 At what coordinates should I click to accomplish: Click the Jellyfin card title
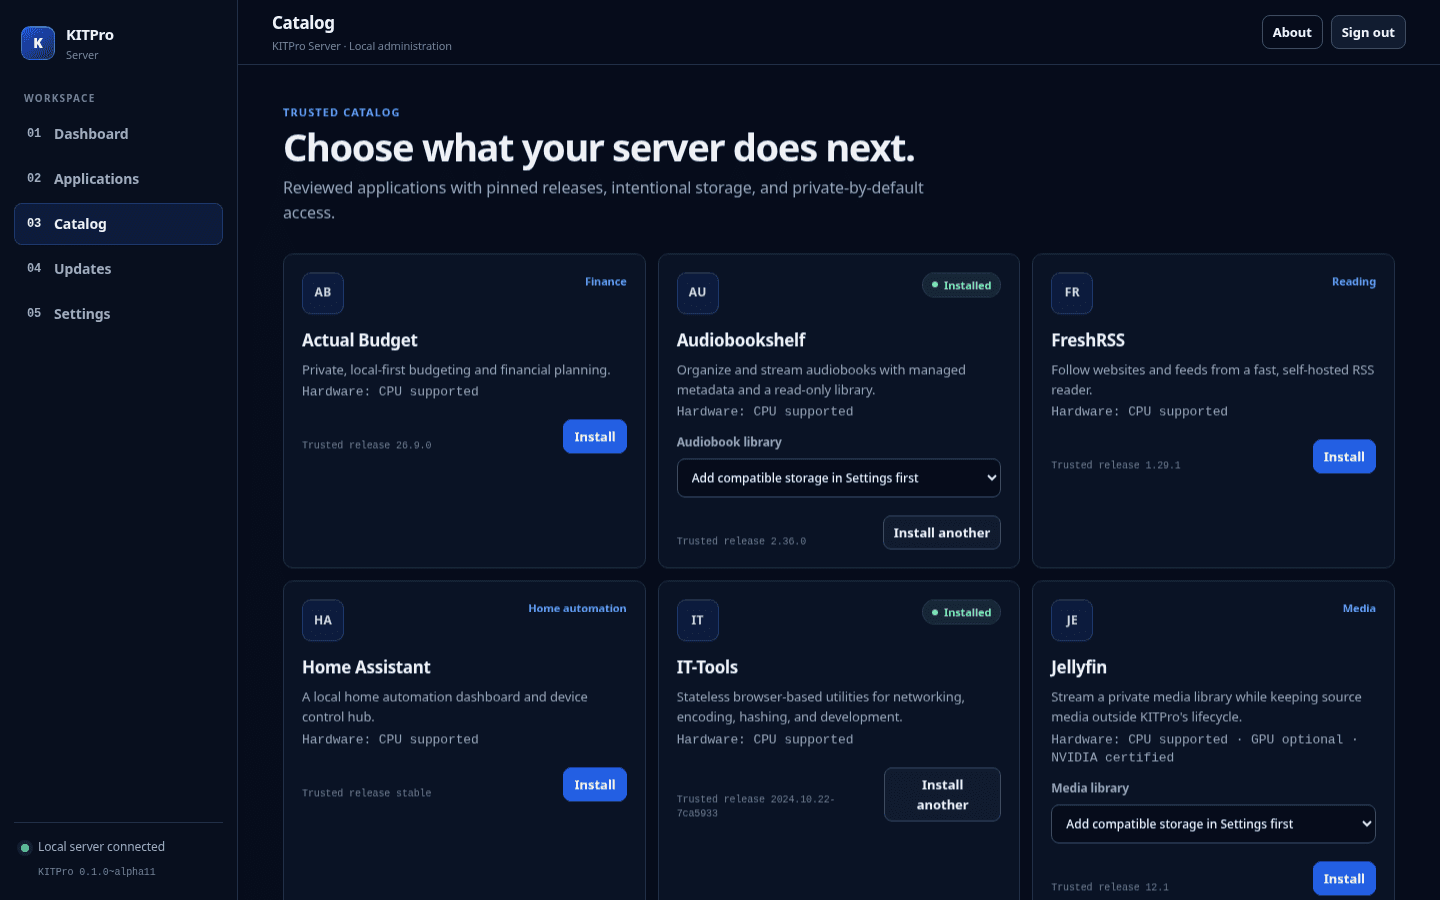pyautogui.click(x=1079, y=667)
